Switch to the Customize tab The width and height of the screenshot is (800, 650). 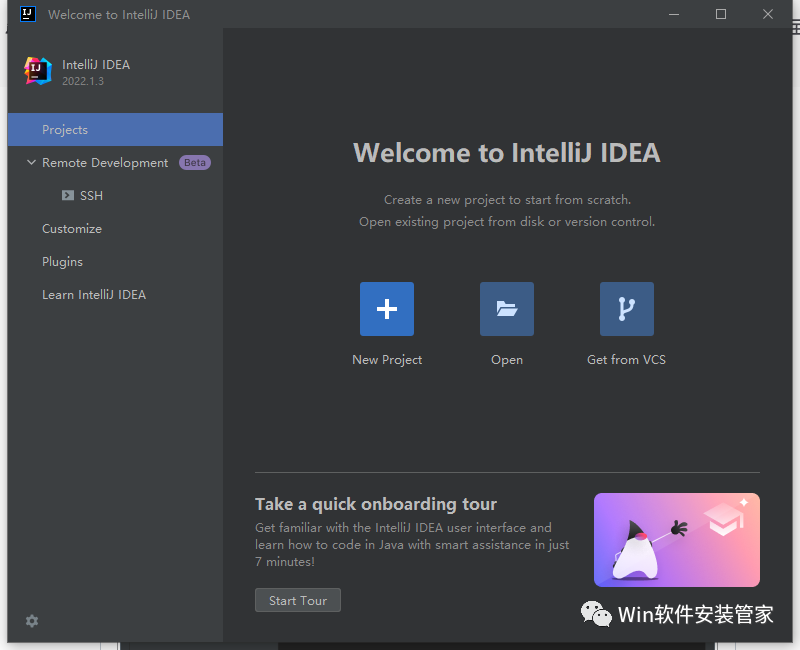point(115,229)
